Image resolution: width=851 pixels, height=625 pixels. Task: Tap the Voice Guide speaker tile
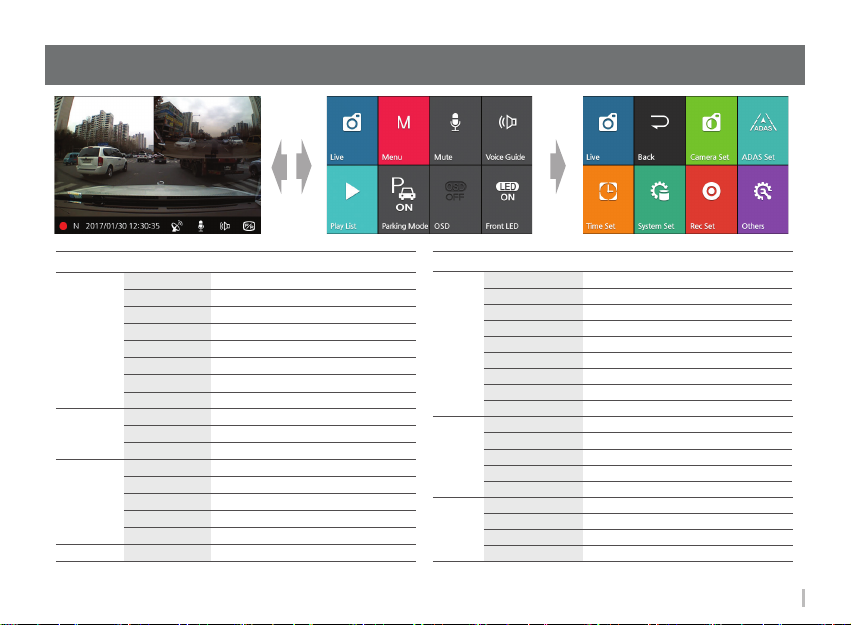[506, 131]
